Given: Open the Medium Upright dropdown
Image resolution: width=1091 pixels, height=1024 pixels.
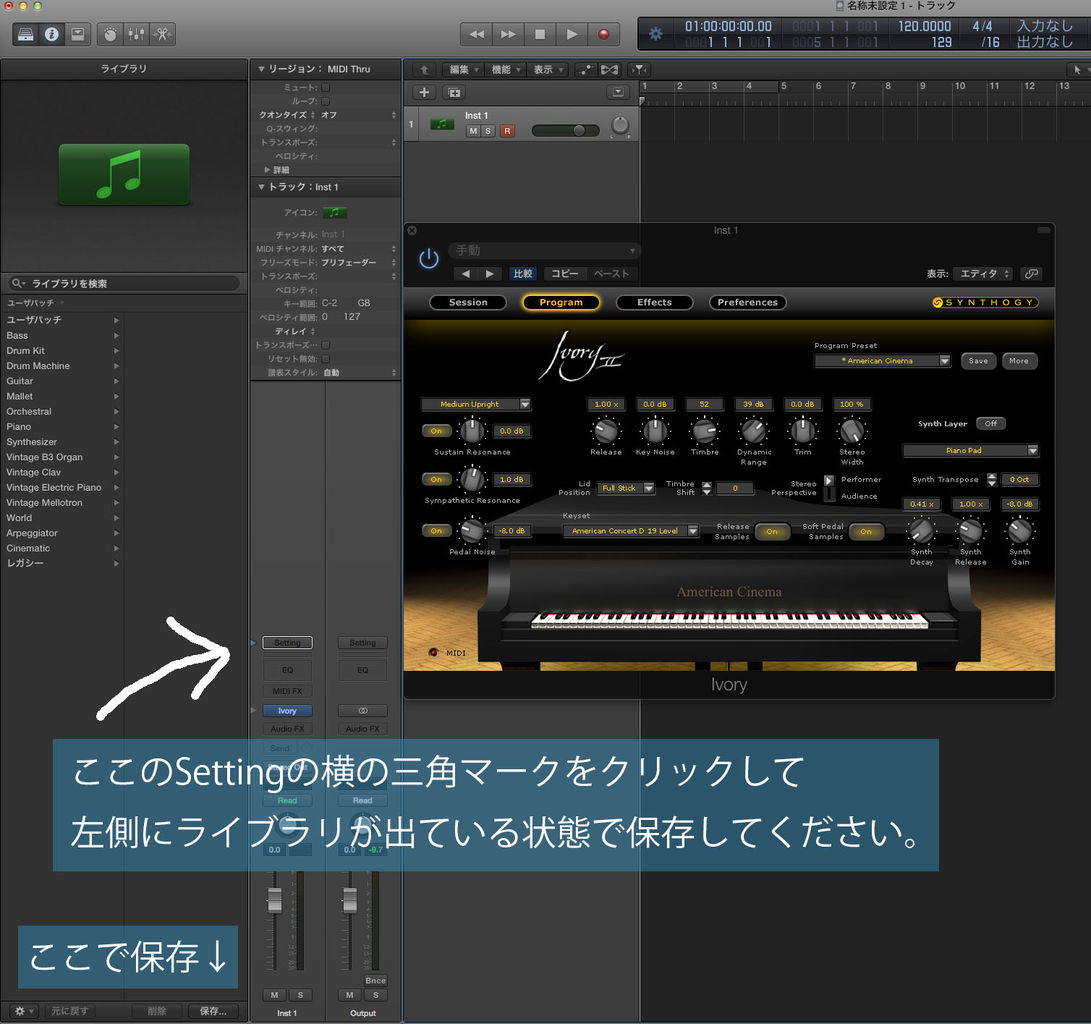Looking at the screenshot, I should tap(476, 404).
